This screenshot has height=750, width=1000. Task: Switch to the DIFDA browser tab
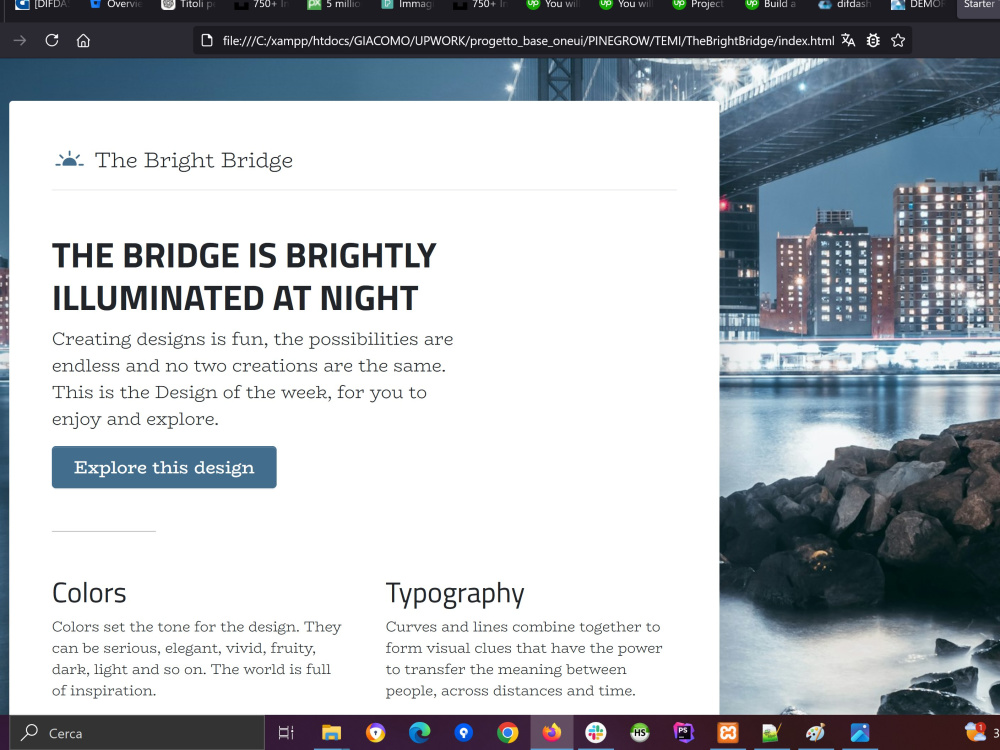pyautogui.click(x=41, y=5)
